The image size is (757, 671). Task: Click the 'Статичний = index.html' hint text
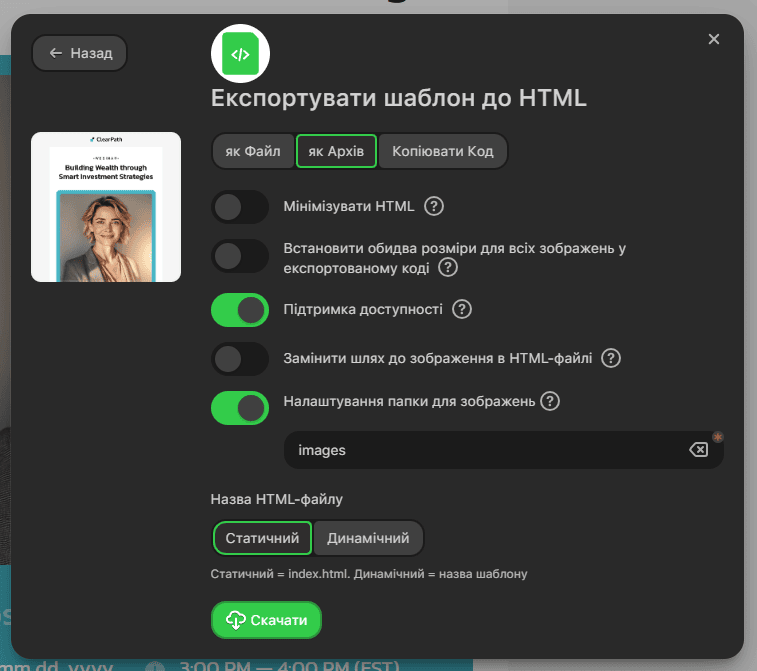369,574
